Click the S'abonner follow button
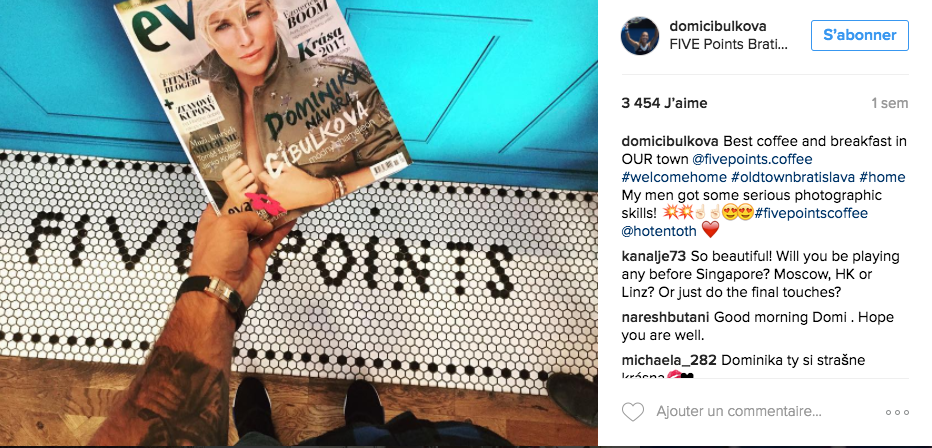Viewport: 932px width, 448px height. (859, 35)
